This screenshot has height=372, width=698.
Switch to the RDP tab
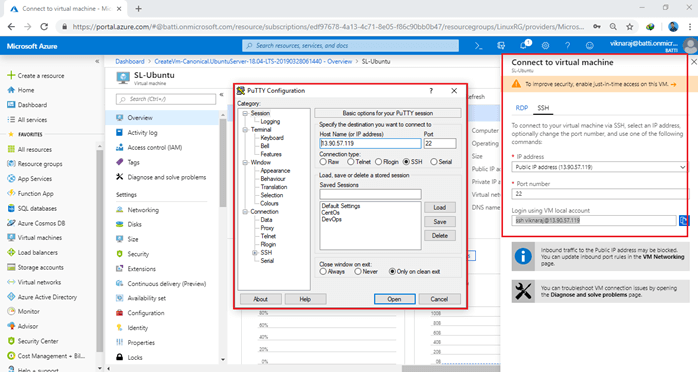(522, 108)
